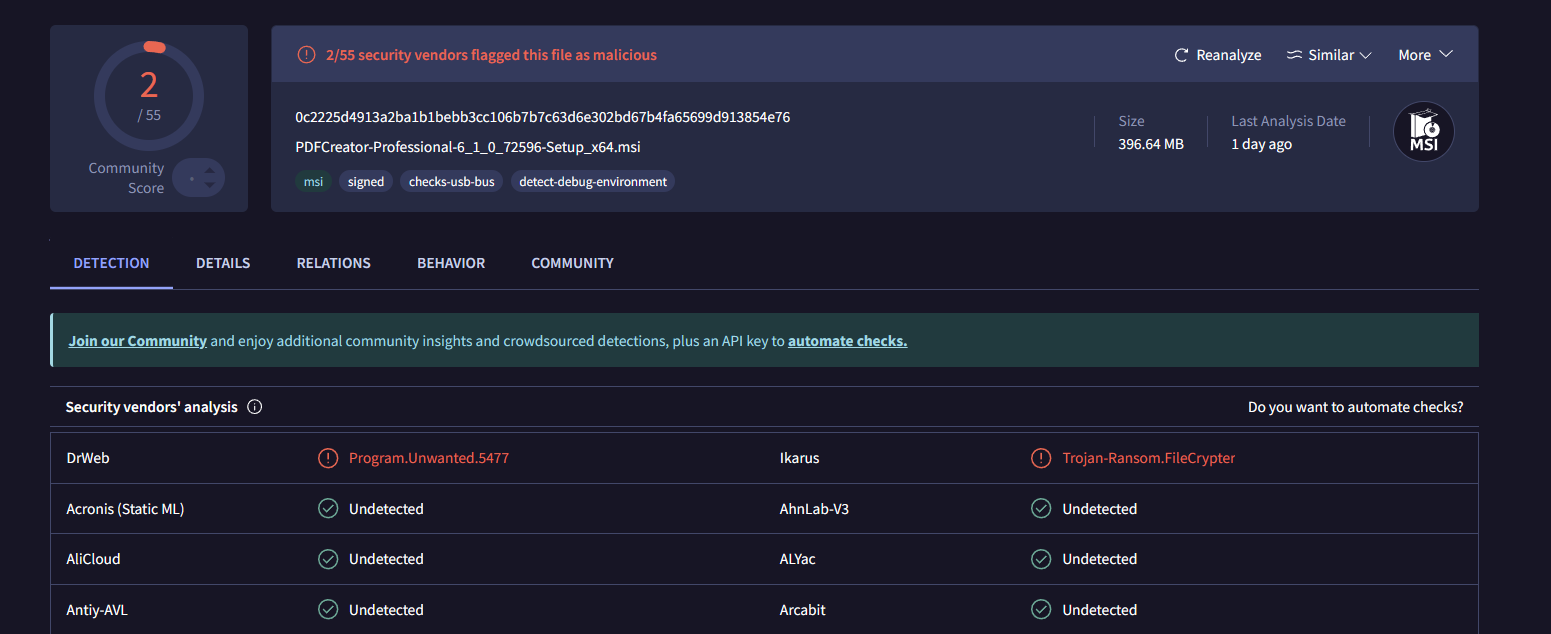Click the 396.64 MB size value
The width and height of the screenshot is (1551, 634).
point(1150,144)
